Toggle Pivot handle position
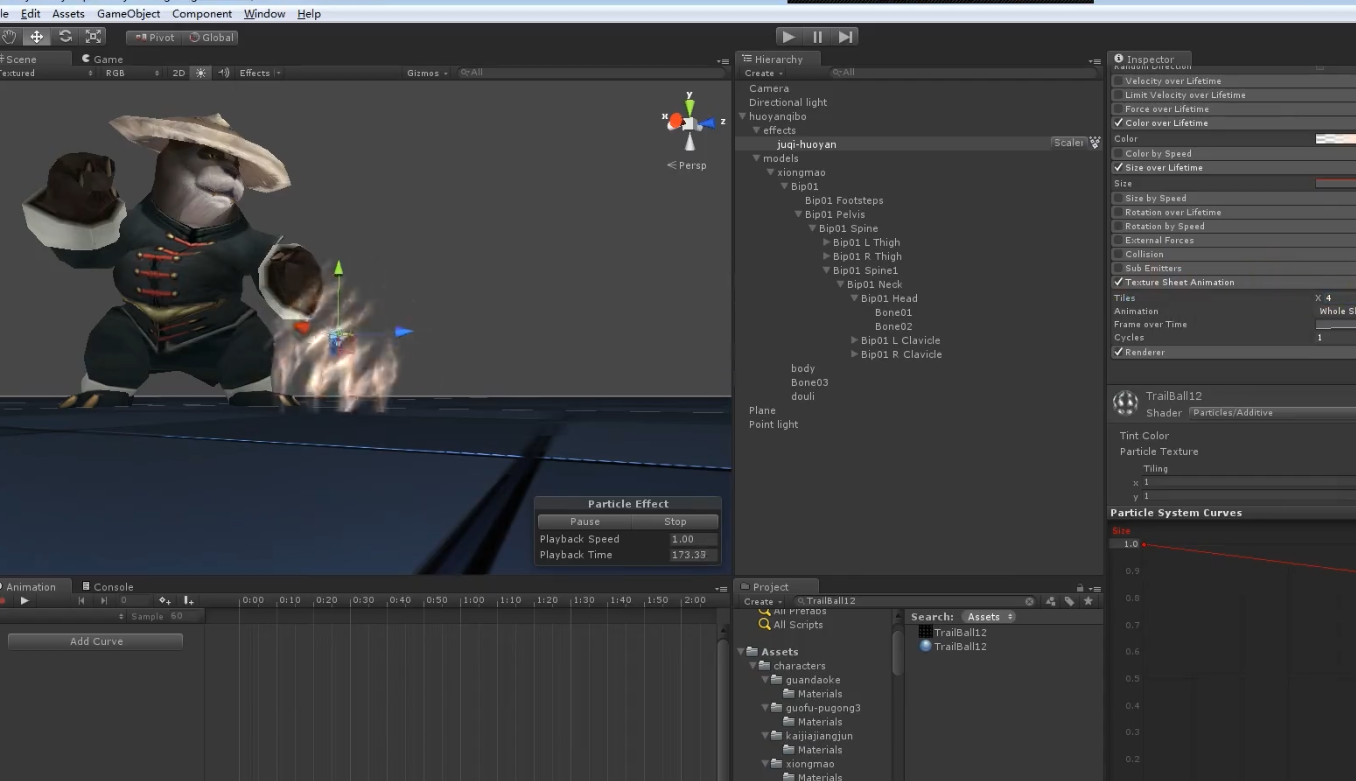This screenshot has height=781, width=1356. pyautogui.click(x=153, y=38)
